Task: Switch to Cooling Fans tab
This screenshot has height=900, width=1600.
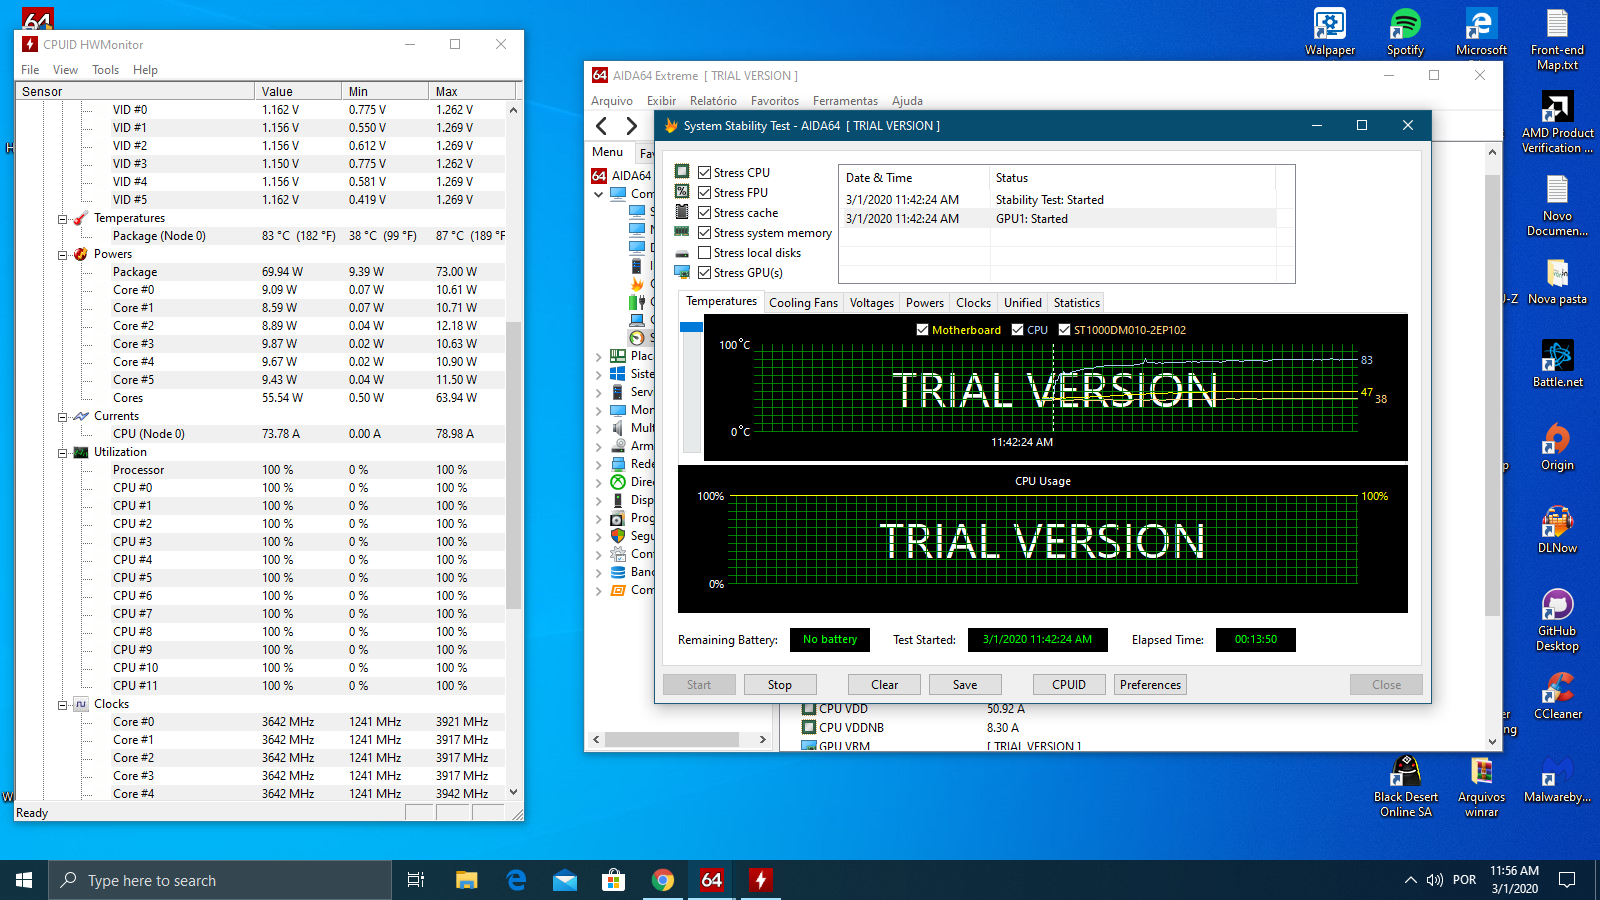Action: (x=803, y=303)
